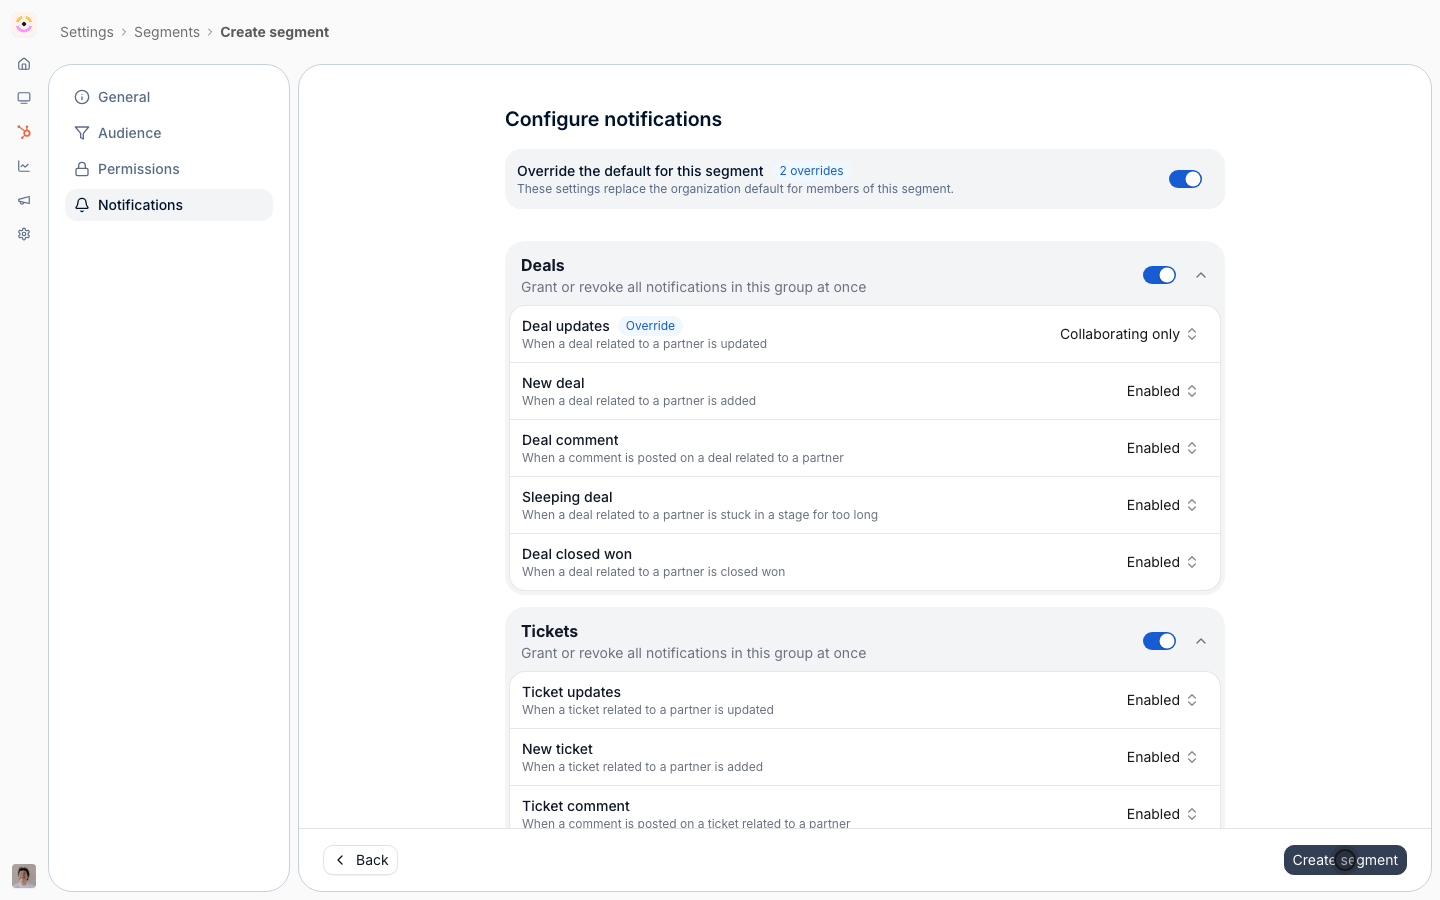Screen dimensions: 1440x900
Task: Go back with the Back button
Action: pos(361,860)
